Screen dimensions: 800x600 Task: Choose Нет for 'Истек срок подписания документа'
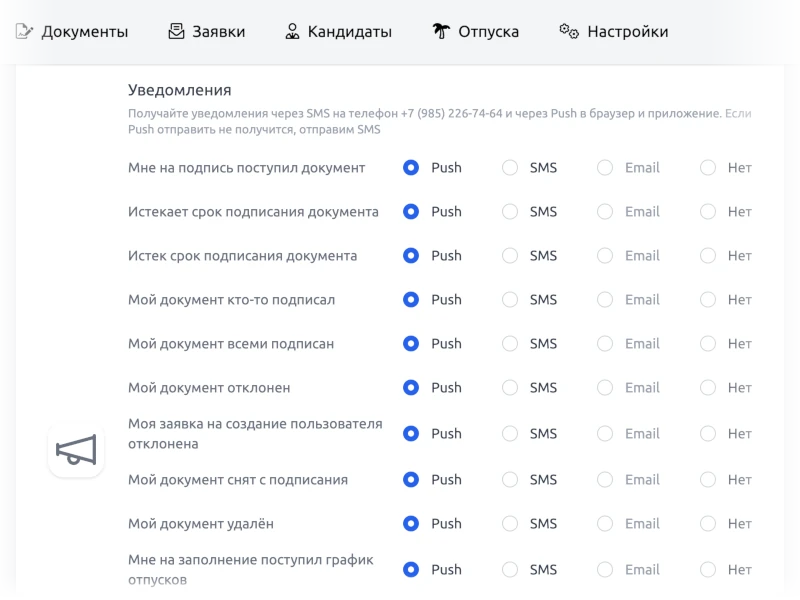click(708, 256)
